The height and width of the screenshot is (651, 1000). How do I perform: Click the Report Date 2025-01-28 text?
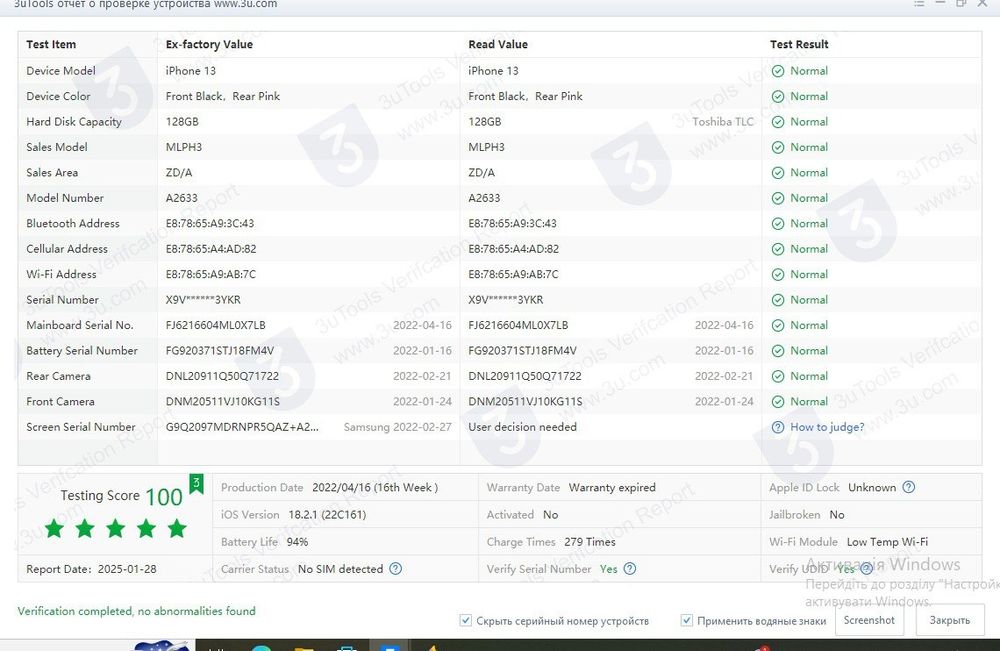click(x=91, y=569)
